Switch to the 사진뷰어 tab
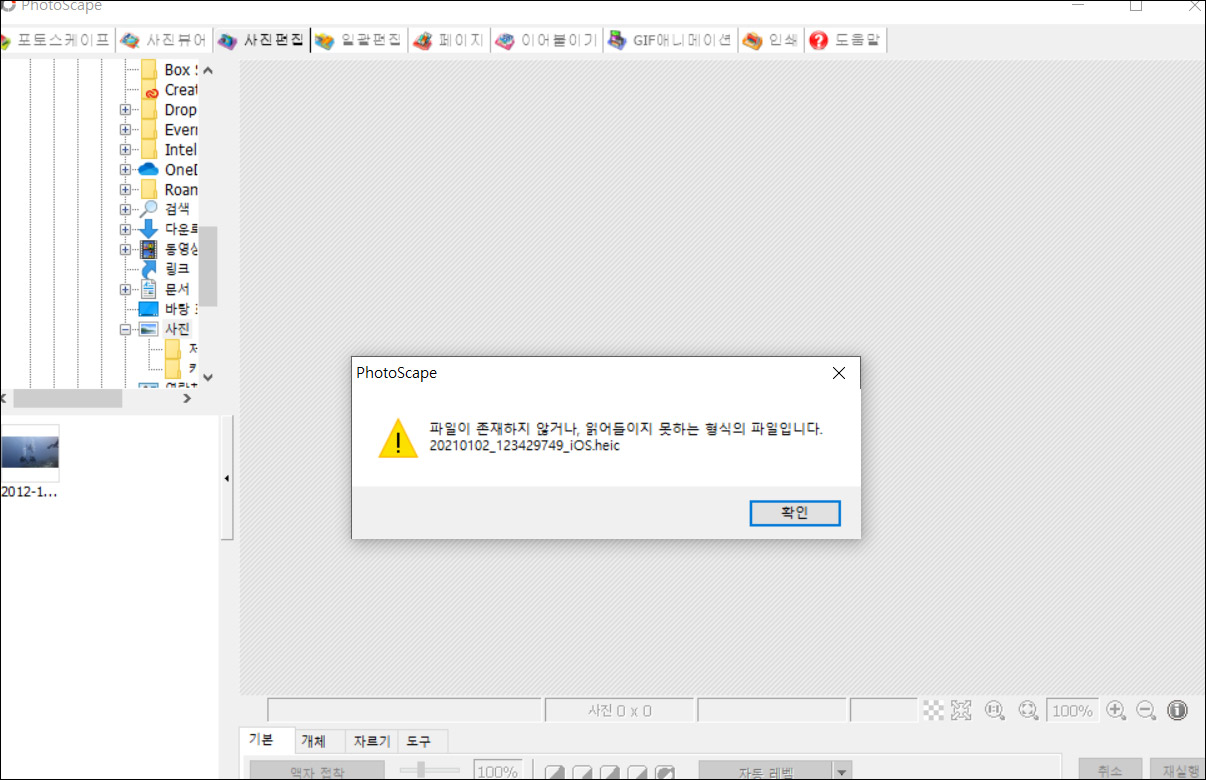 (164, 41)
